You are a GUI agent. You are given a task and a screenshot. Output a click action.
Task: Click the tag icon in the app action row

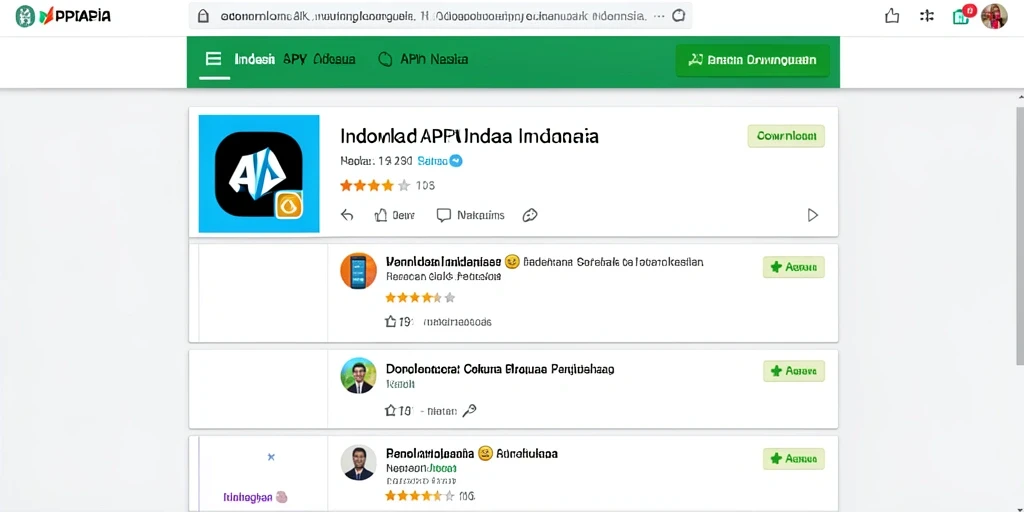click(530, 215)
